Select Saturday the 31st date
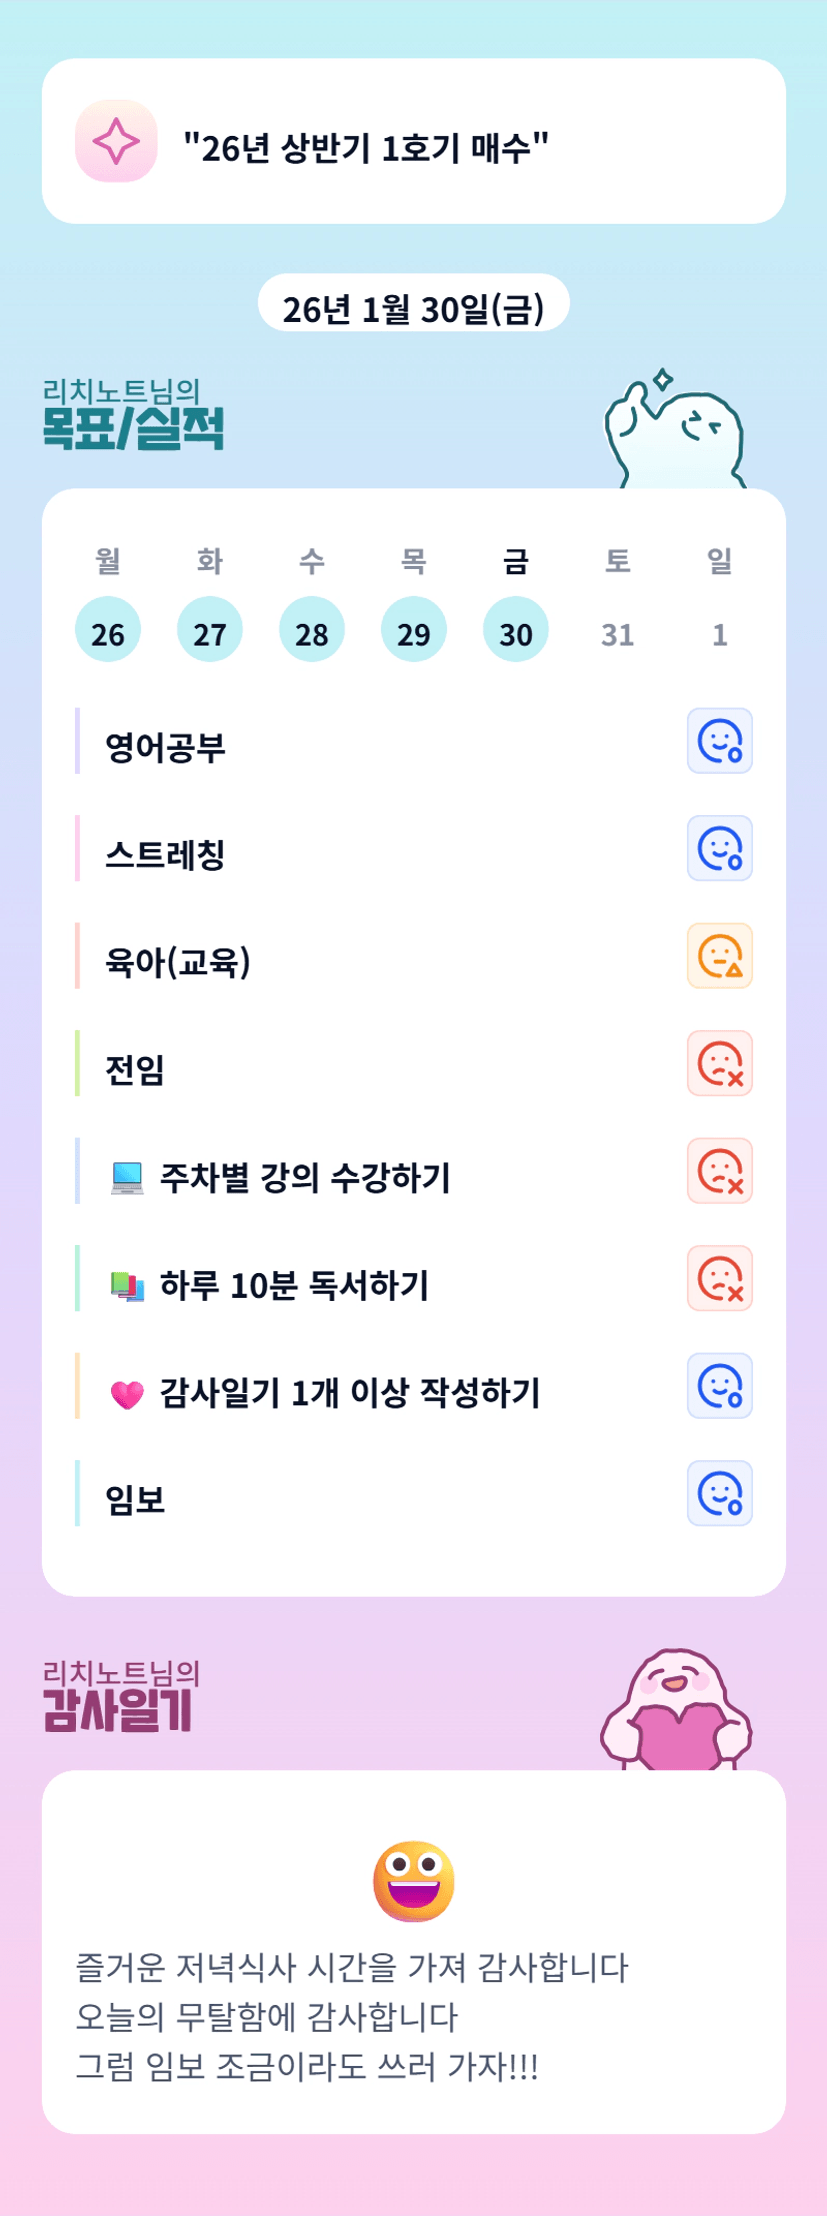Viewport: 827px width, 2216px height. (x=618, y=634)
